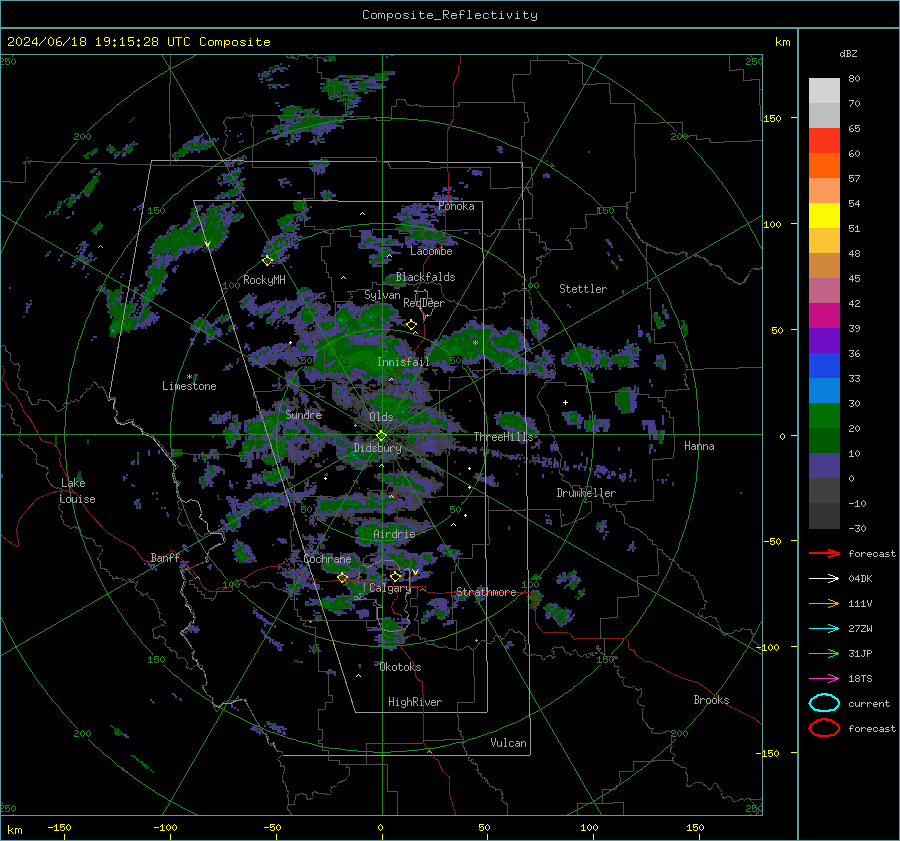Select the dark green 10-20 dBZ swatch
This screenshot has width=900, height=841.
coord(824,441)
